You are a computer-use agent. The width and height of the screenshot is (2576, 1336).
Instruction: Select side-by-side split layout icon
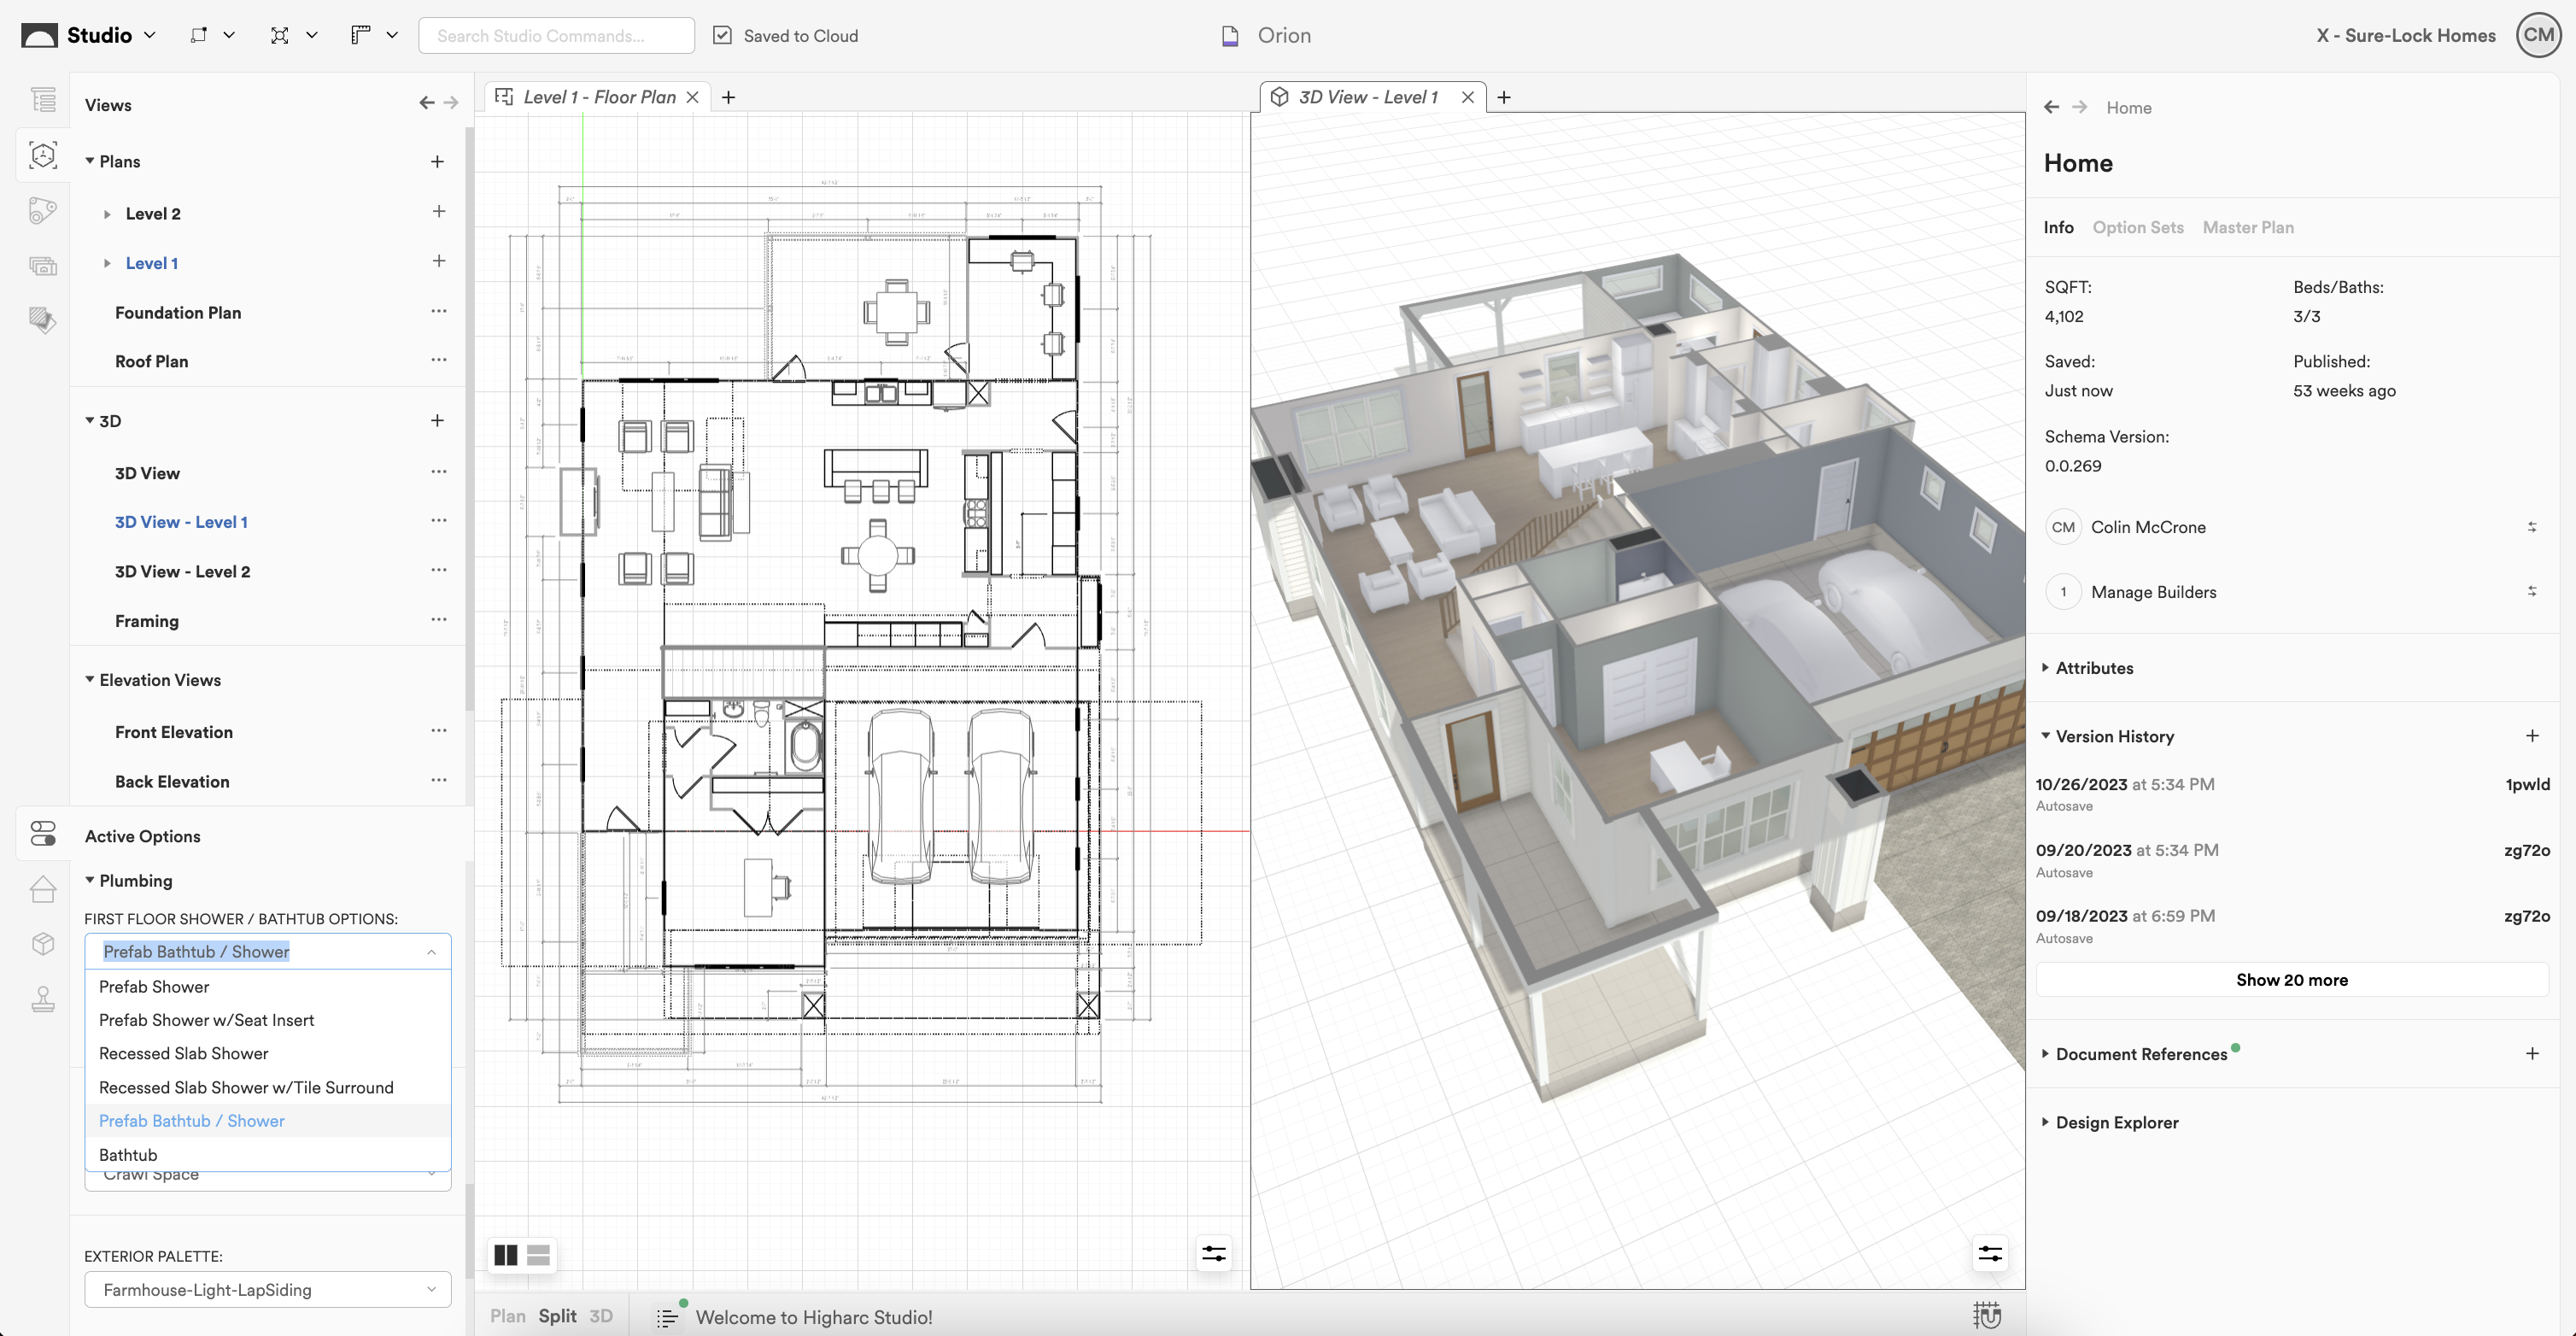[506, 1255]
